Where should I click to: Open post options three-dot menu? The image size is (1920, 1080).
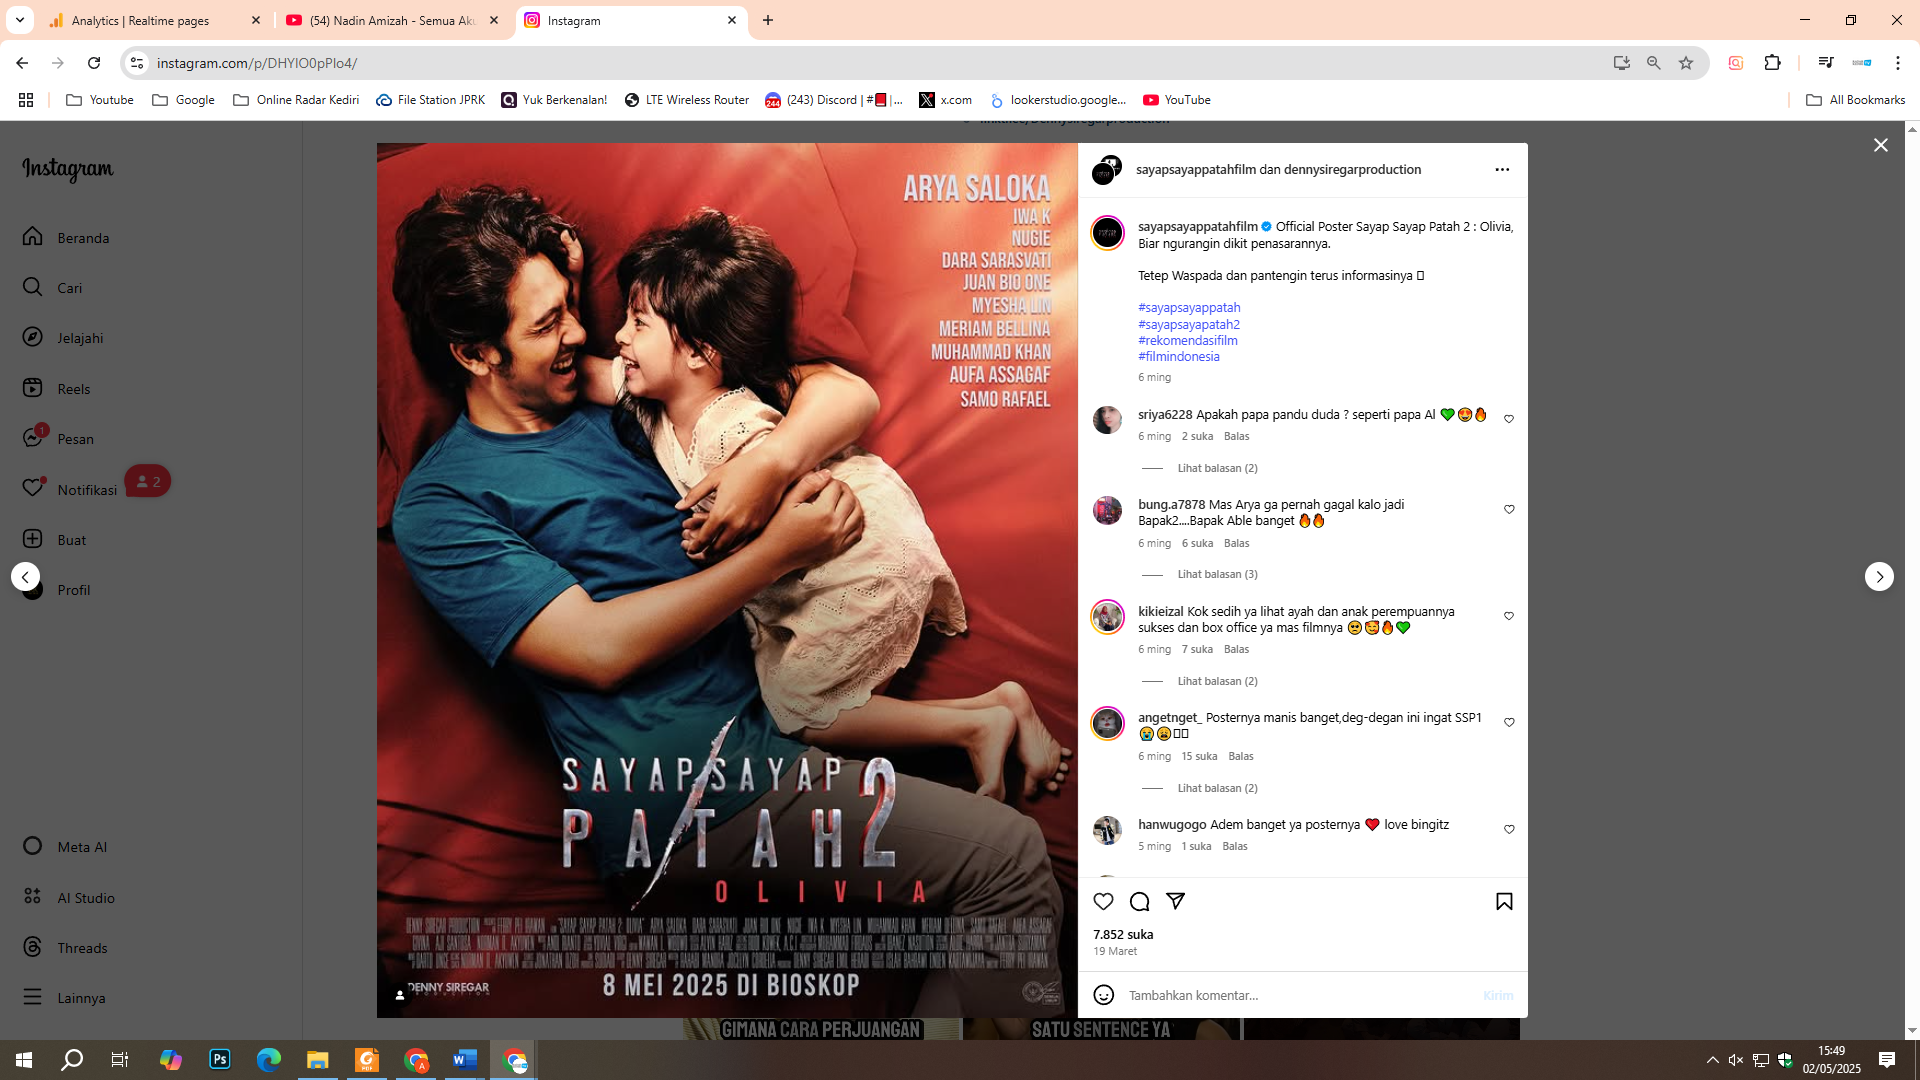pos(1502,169)
